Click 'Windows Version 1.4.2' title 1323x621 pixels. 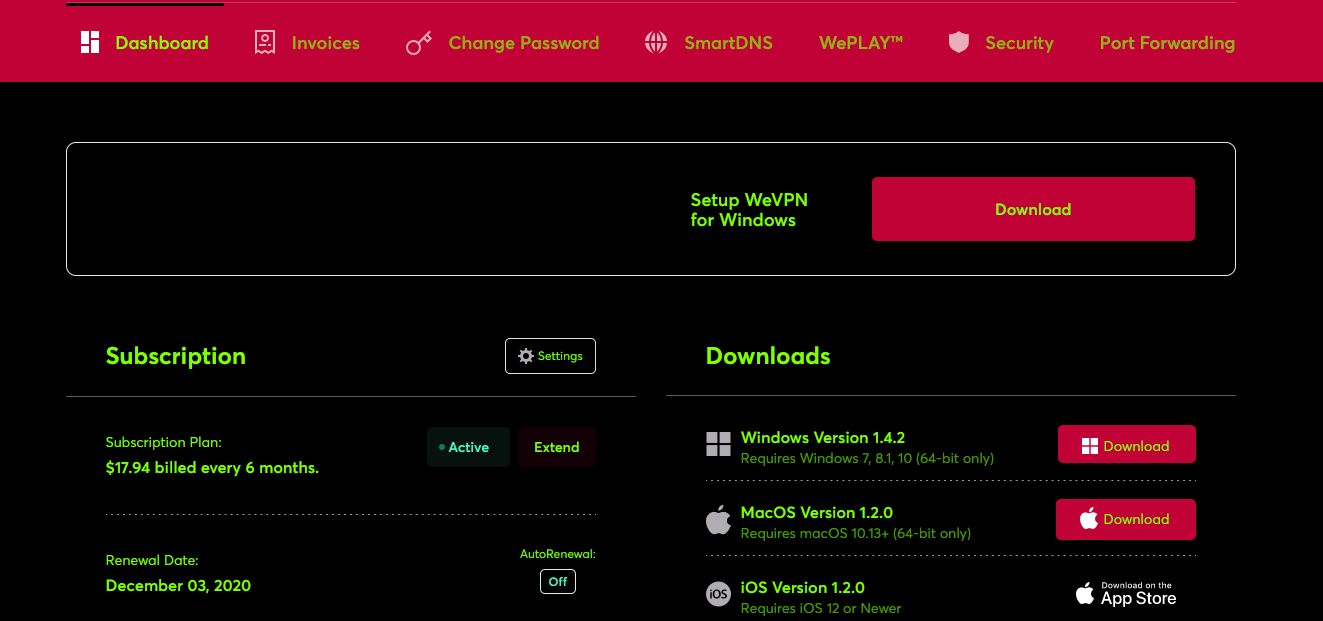[x=823, y=438]
